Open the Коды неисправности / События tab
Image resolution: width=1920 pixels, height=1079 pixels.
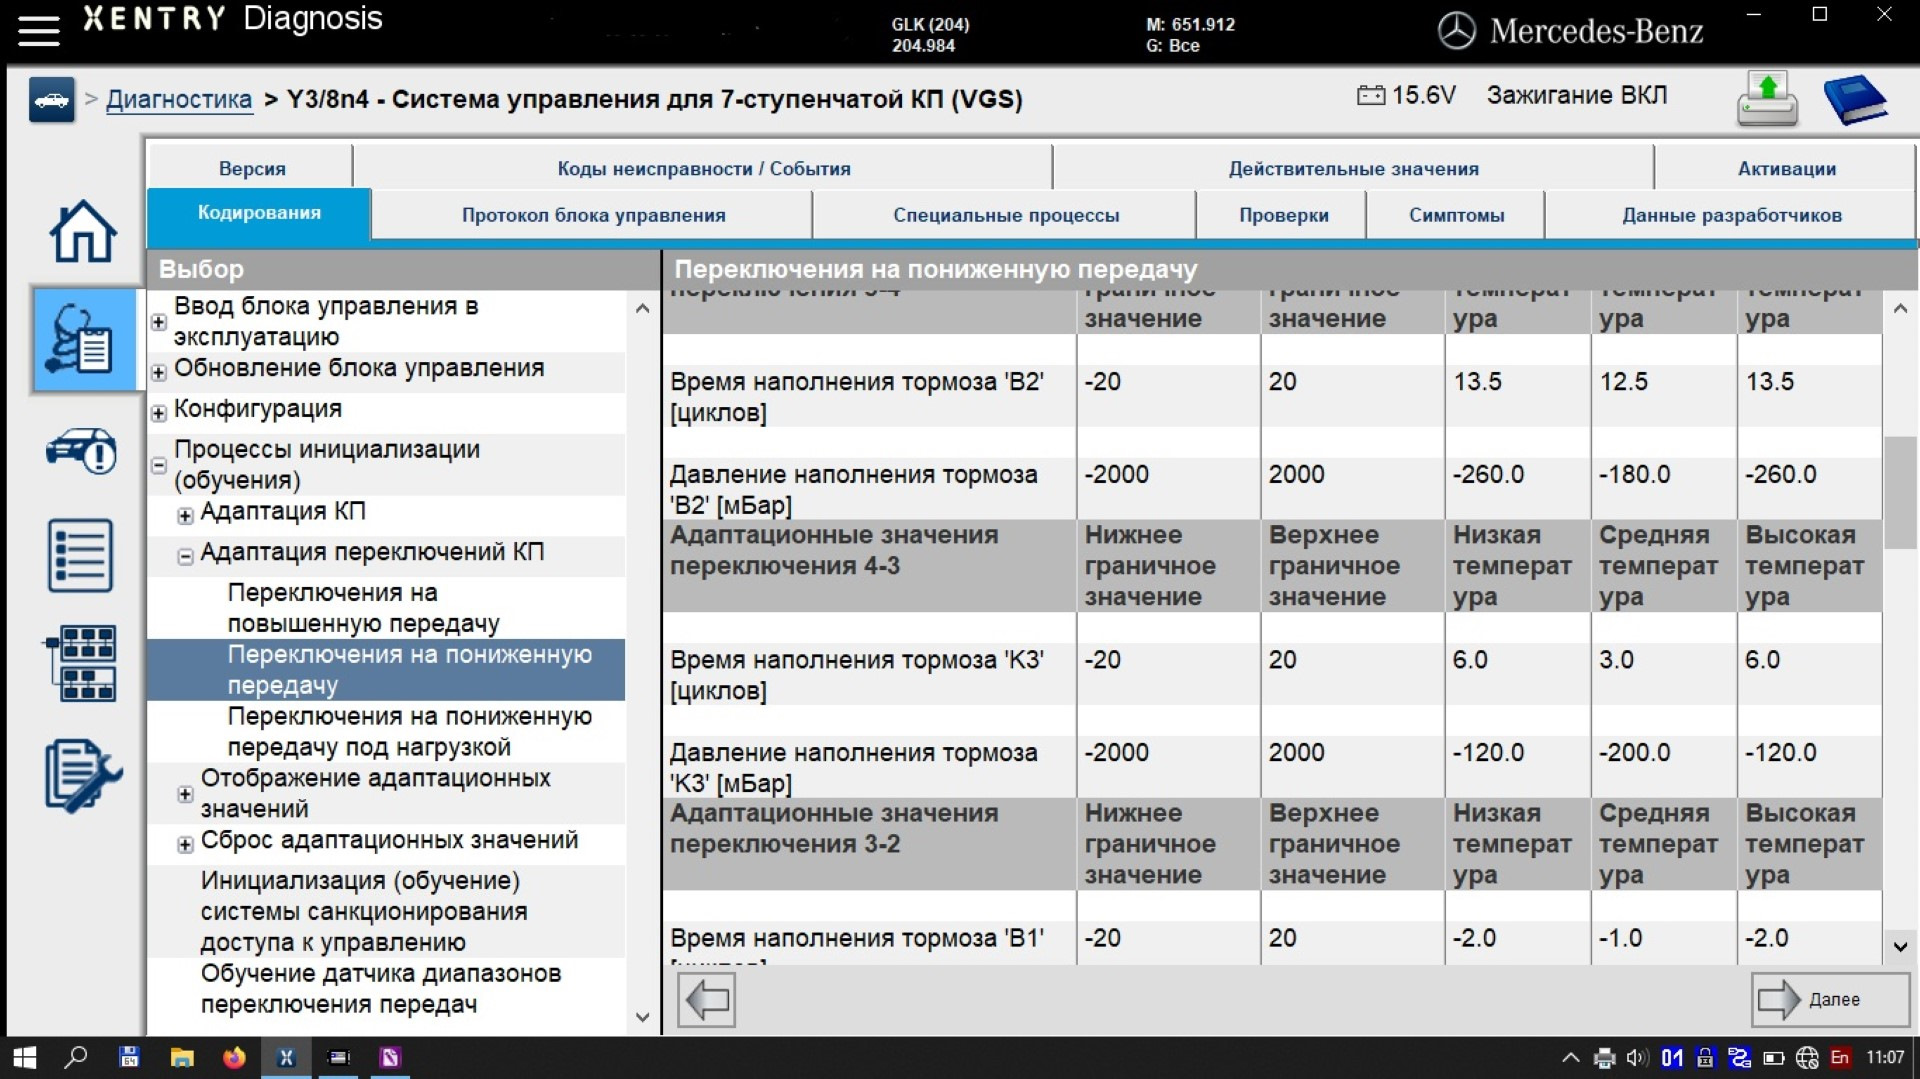(x=704, y=168)
